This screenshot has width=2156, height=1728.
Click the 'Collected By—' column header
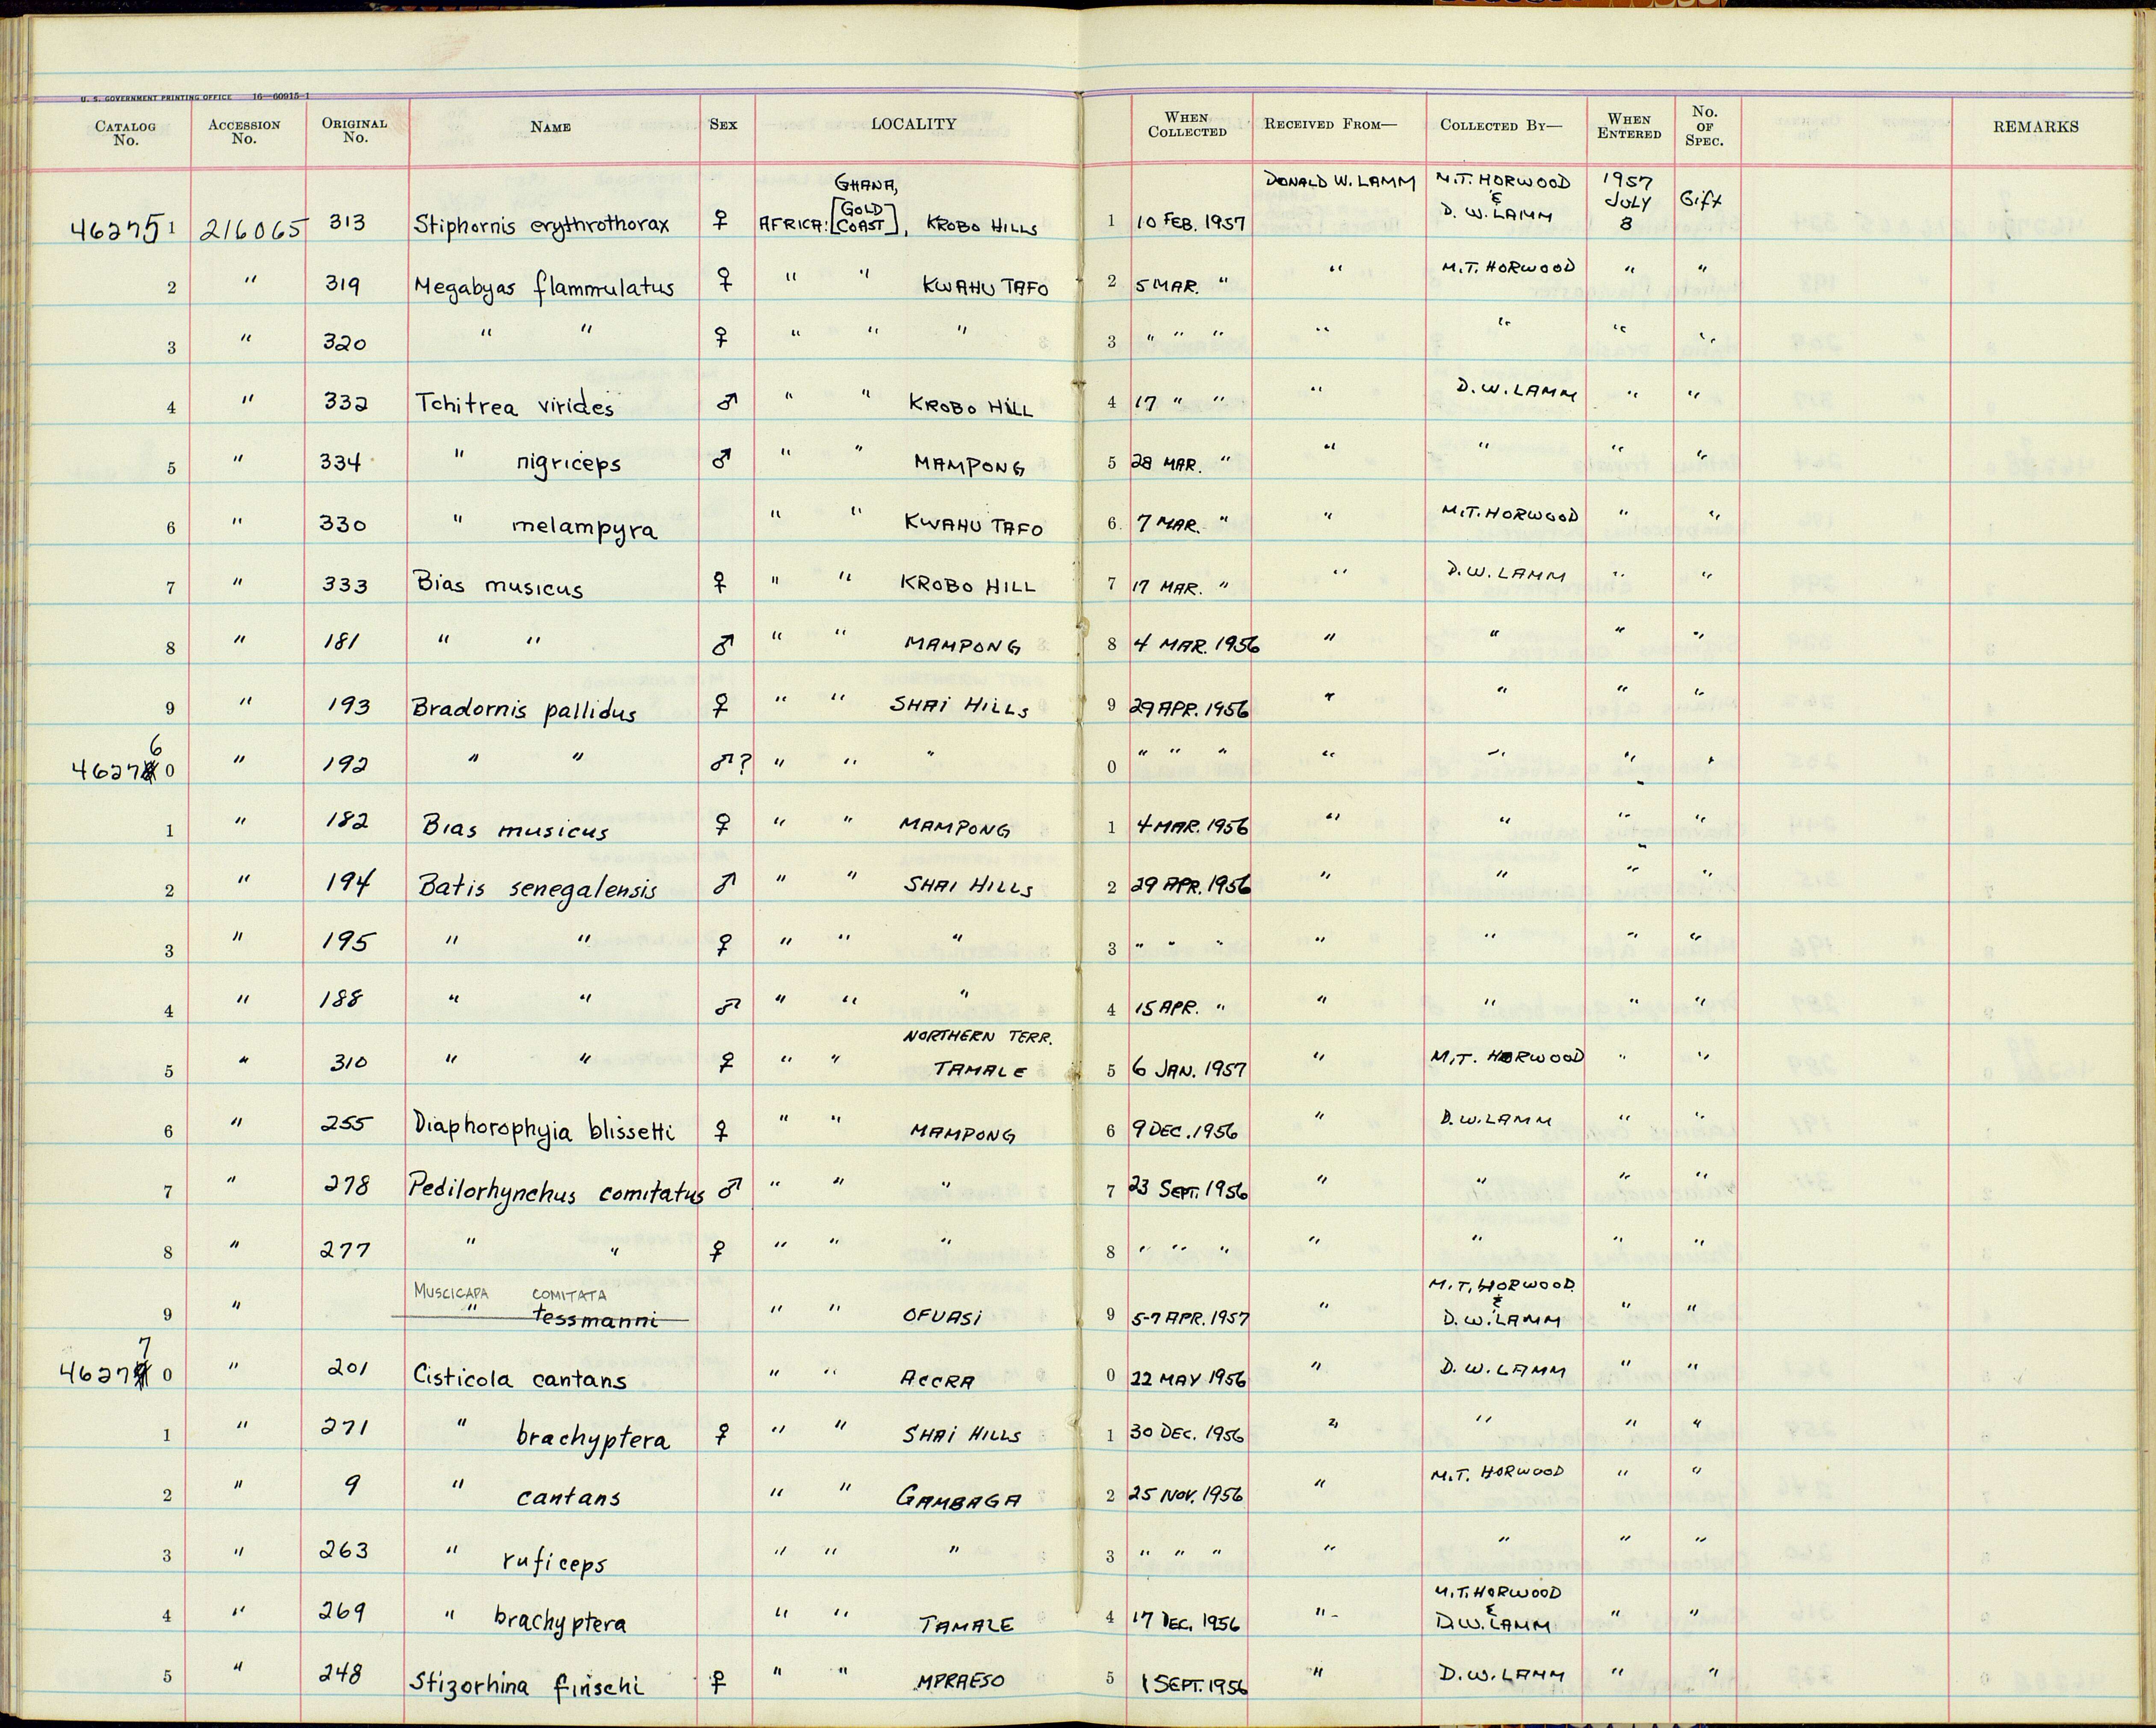[1500, 126]
